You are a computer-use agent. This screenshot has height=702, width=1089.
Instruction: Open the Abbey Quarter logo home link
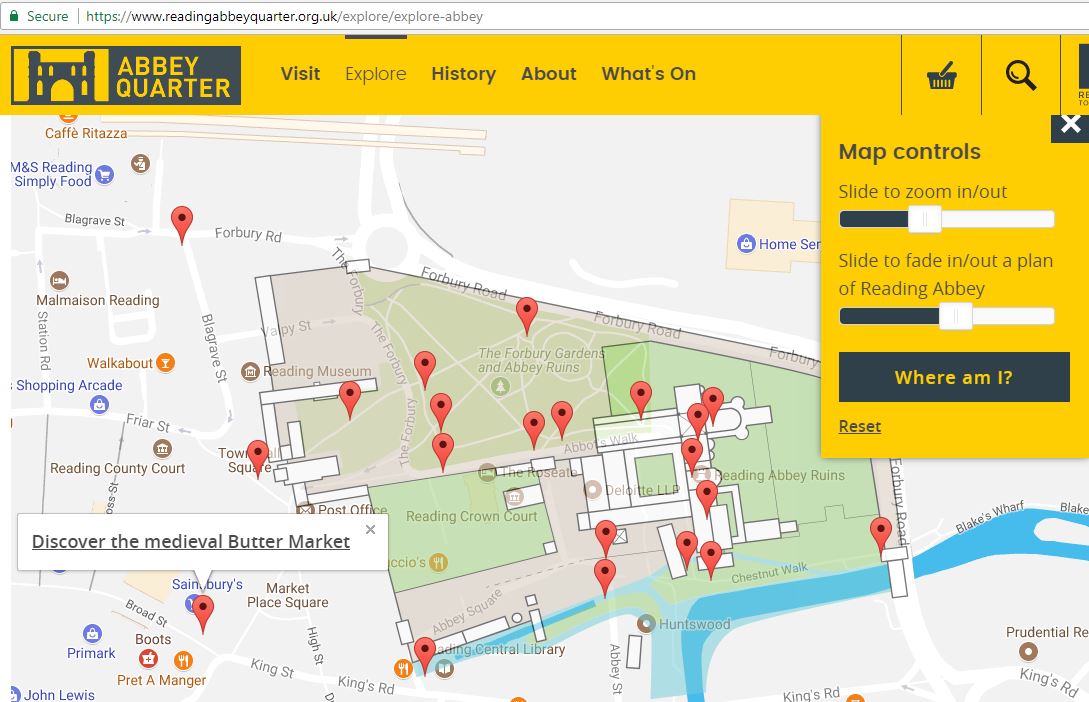coord(126,75)
